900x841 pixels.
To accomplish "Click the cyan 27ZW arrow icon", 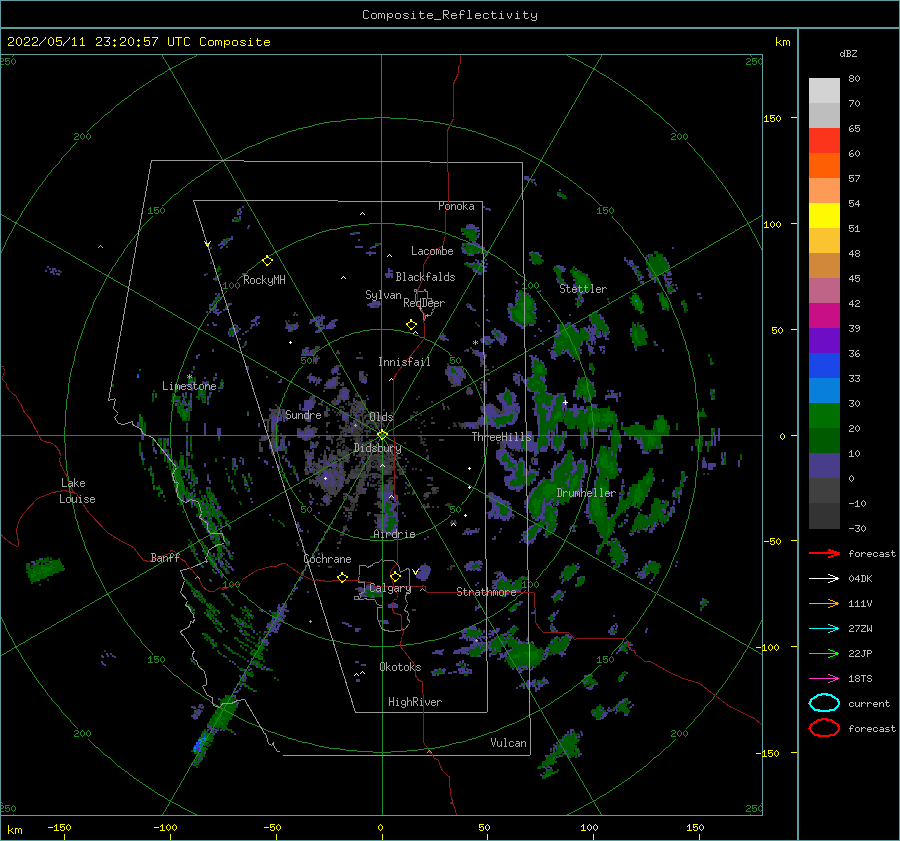I will click(x=824, y=629).
